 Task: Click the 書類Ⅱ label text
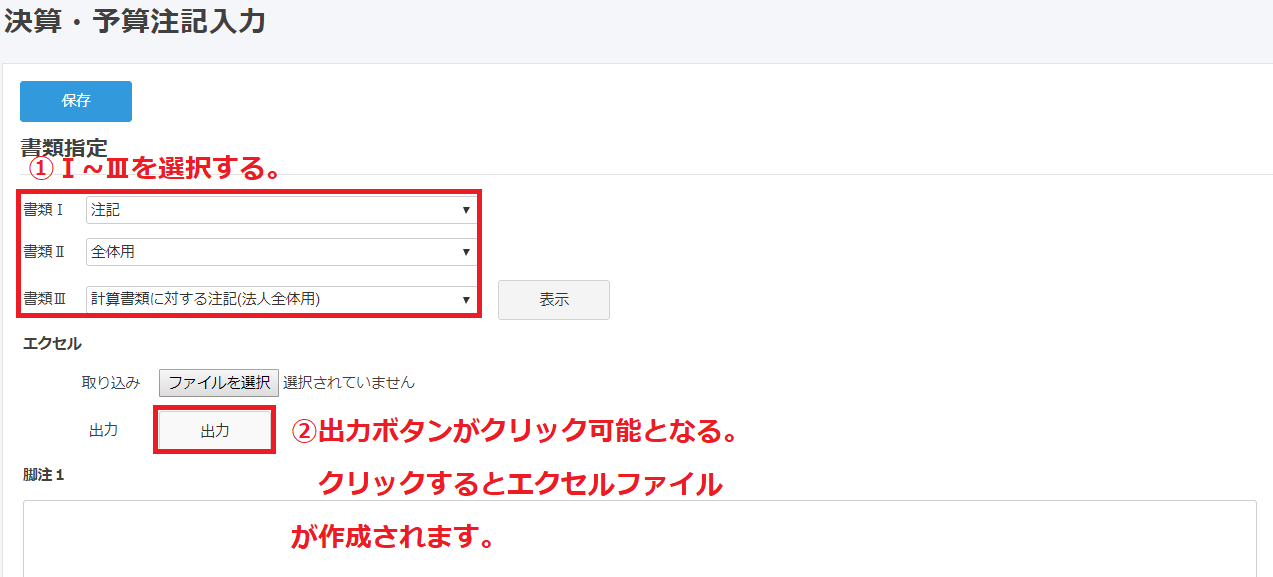[44, 252]
